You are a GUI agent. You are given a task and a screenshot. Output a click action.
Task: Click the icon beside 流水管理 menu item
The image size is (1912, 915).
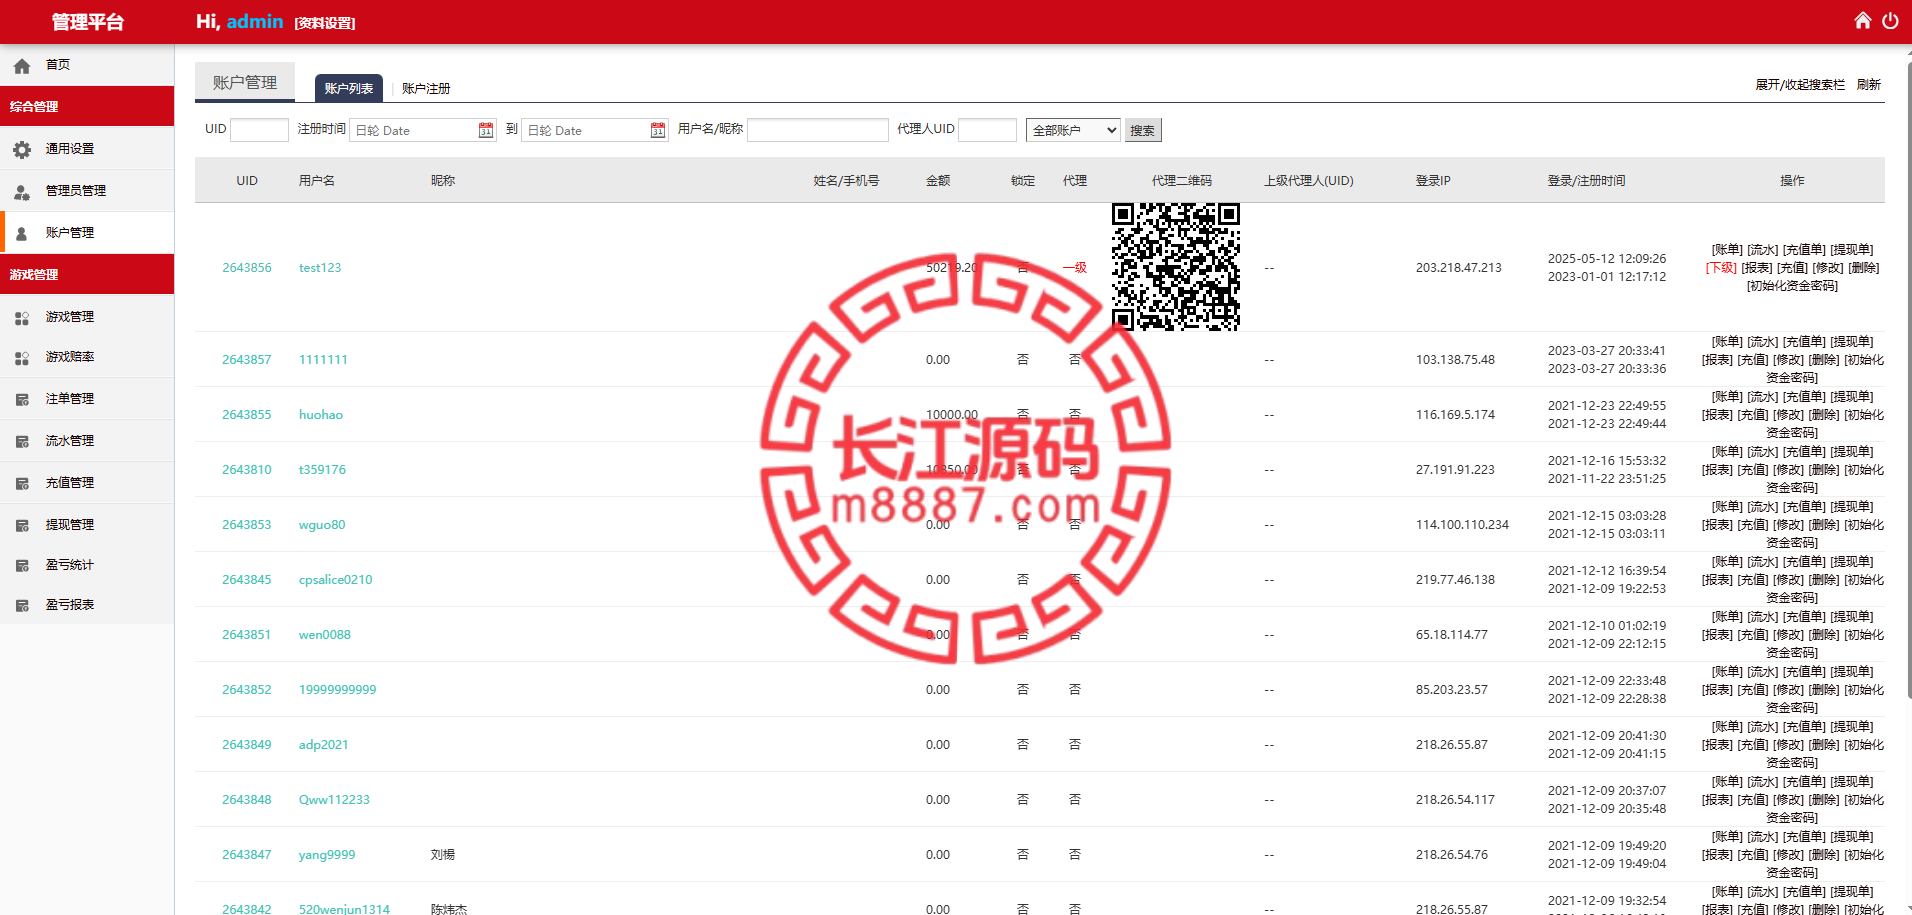pos(22,442)
